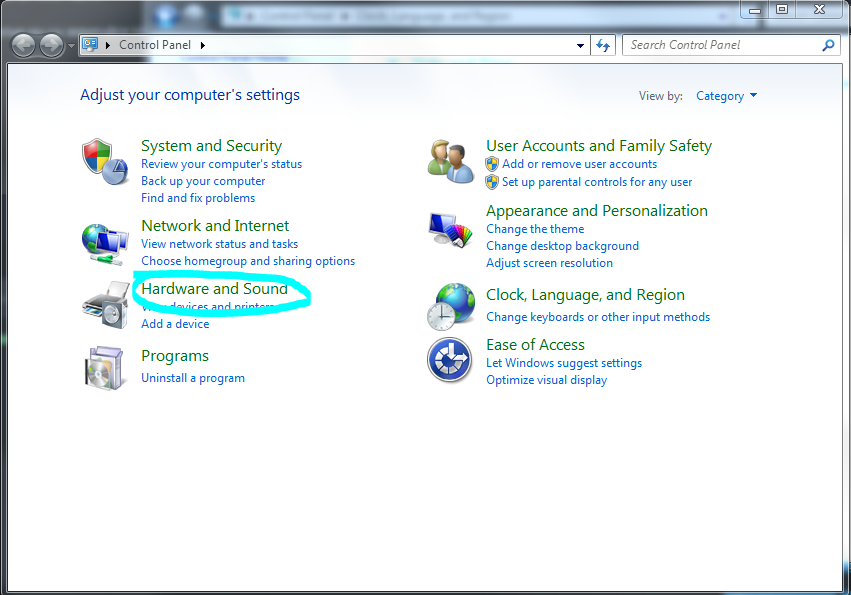Click Add or remove user accounts
Viewport: 851px width, 595px height.
(x=579, y=164)
